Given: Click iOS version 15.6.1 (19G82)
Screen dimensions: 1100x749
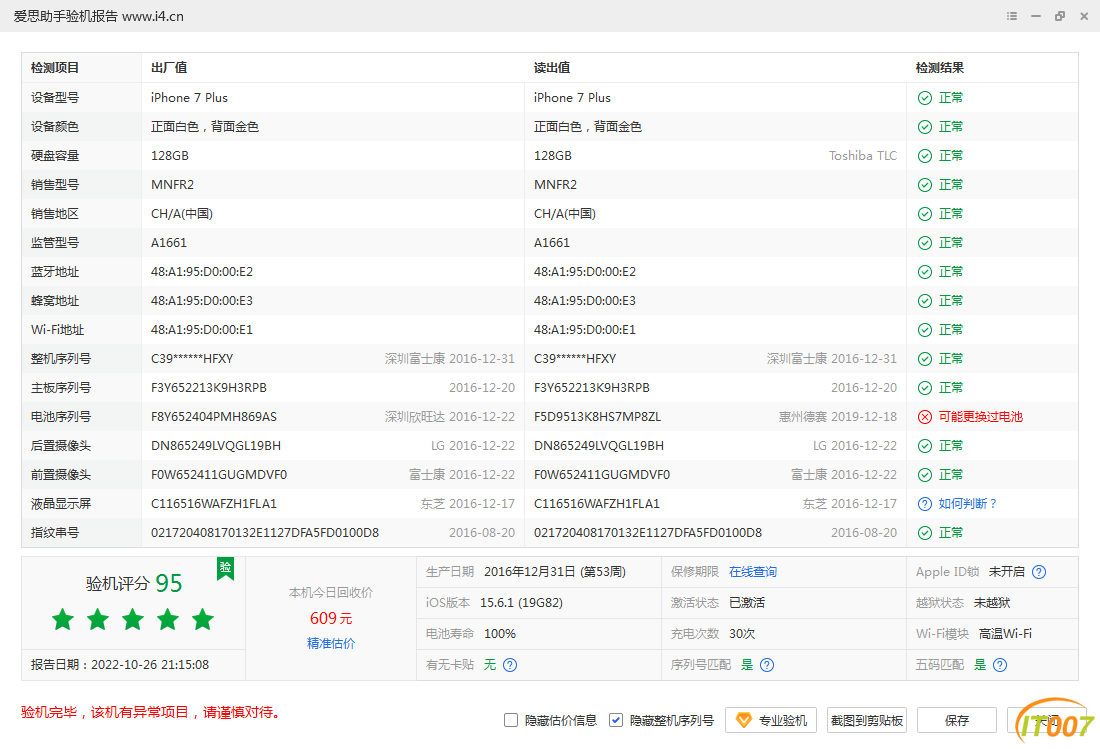Looking at the screenshot, I should pyautogui.click(x=521, y=603).
